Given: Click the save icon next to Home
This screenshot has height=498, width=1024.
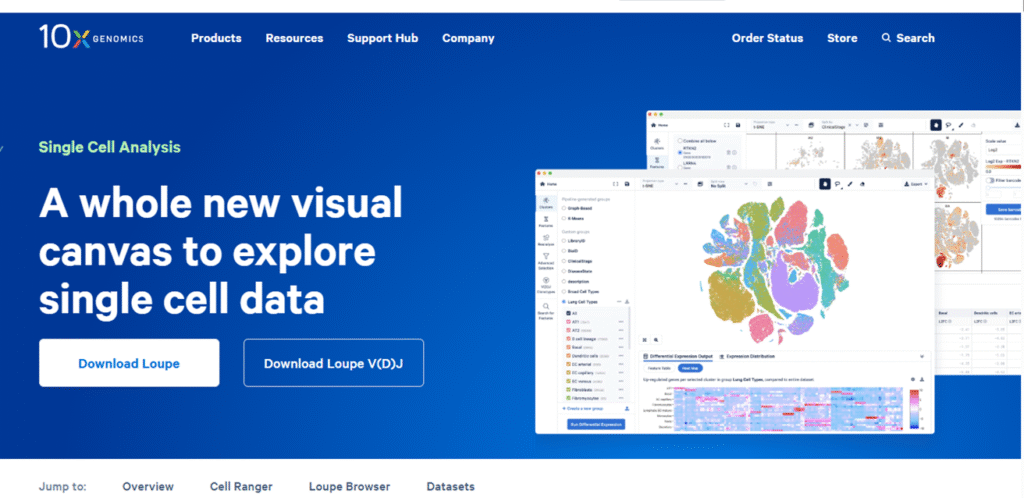Looking at the screenshot, I should pos(625,184).
